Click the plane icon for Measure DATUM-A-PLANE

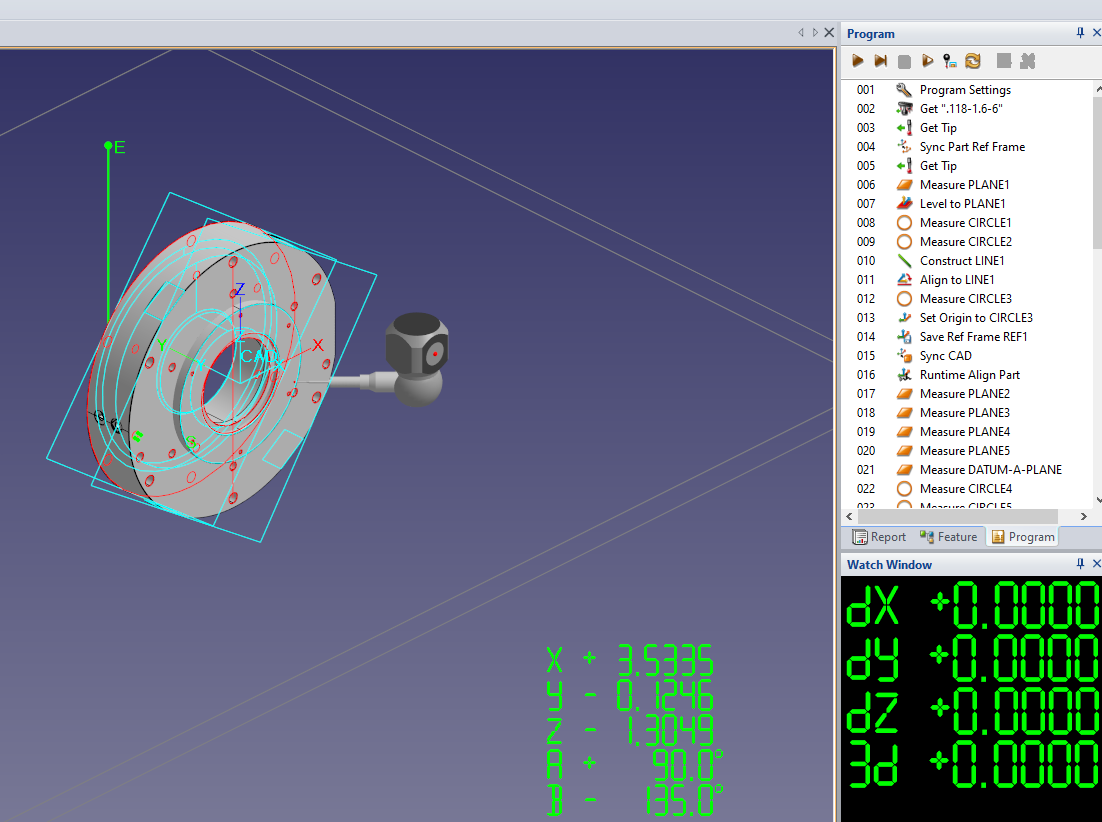pos(904,469)
